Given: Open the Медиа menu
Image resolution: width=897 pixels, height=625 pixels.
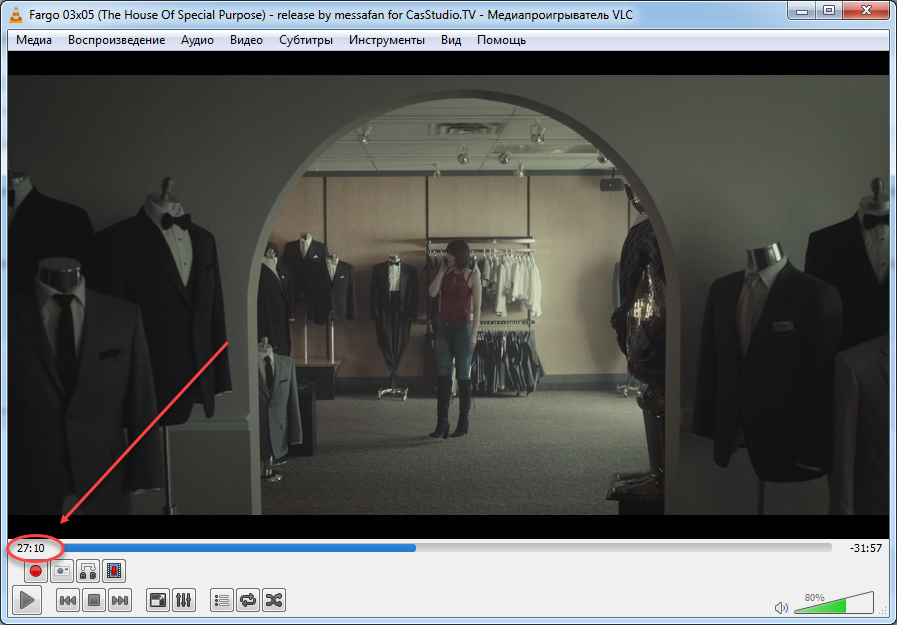Looking at the screenshot, I should pos(34,40).
